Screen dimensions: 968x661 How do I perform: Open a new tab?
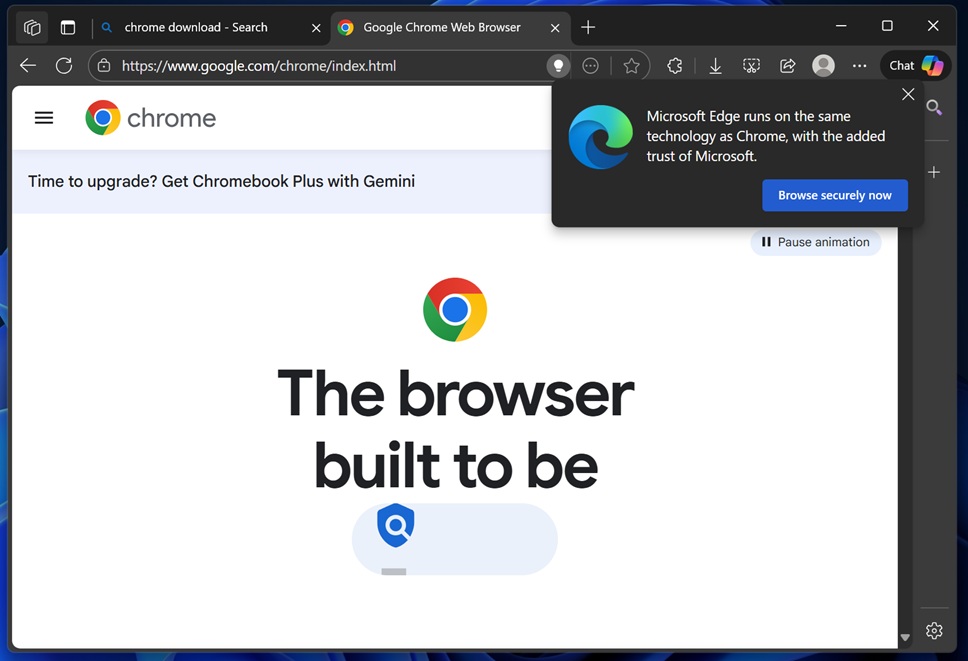(x=588, y=27)
